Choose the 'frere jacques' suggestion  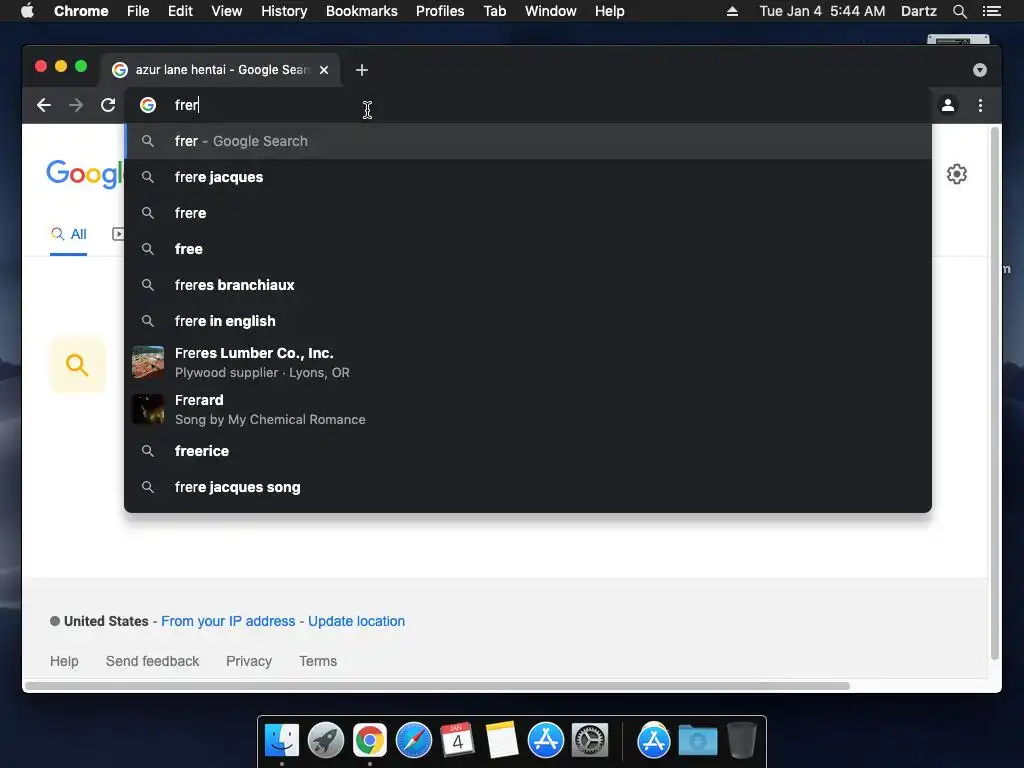(528, 177)
